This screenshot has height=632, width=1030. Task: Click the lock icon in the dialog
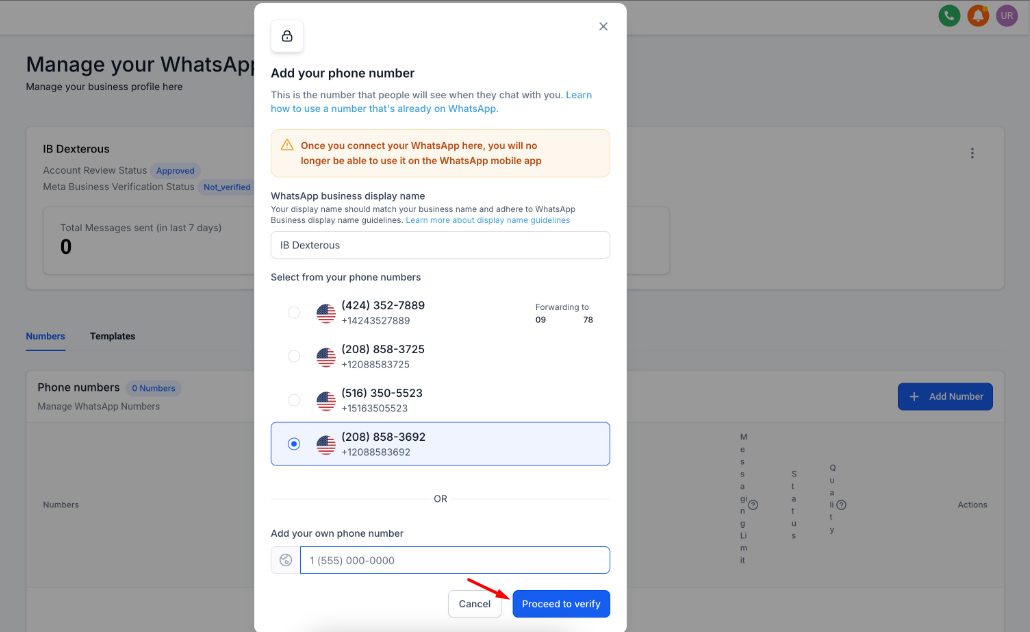(287, 36)
